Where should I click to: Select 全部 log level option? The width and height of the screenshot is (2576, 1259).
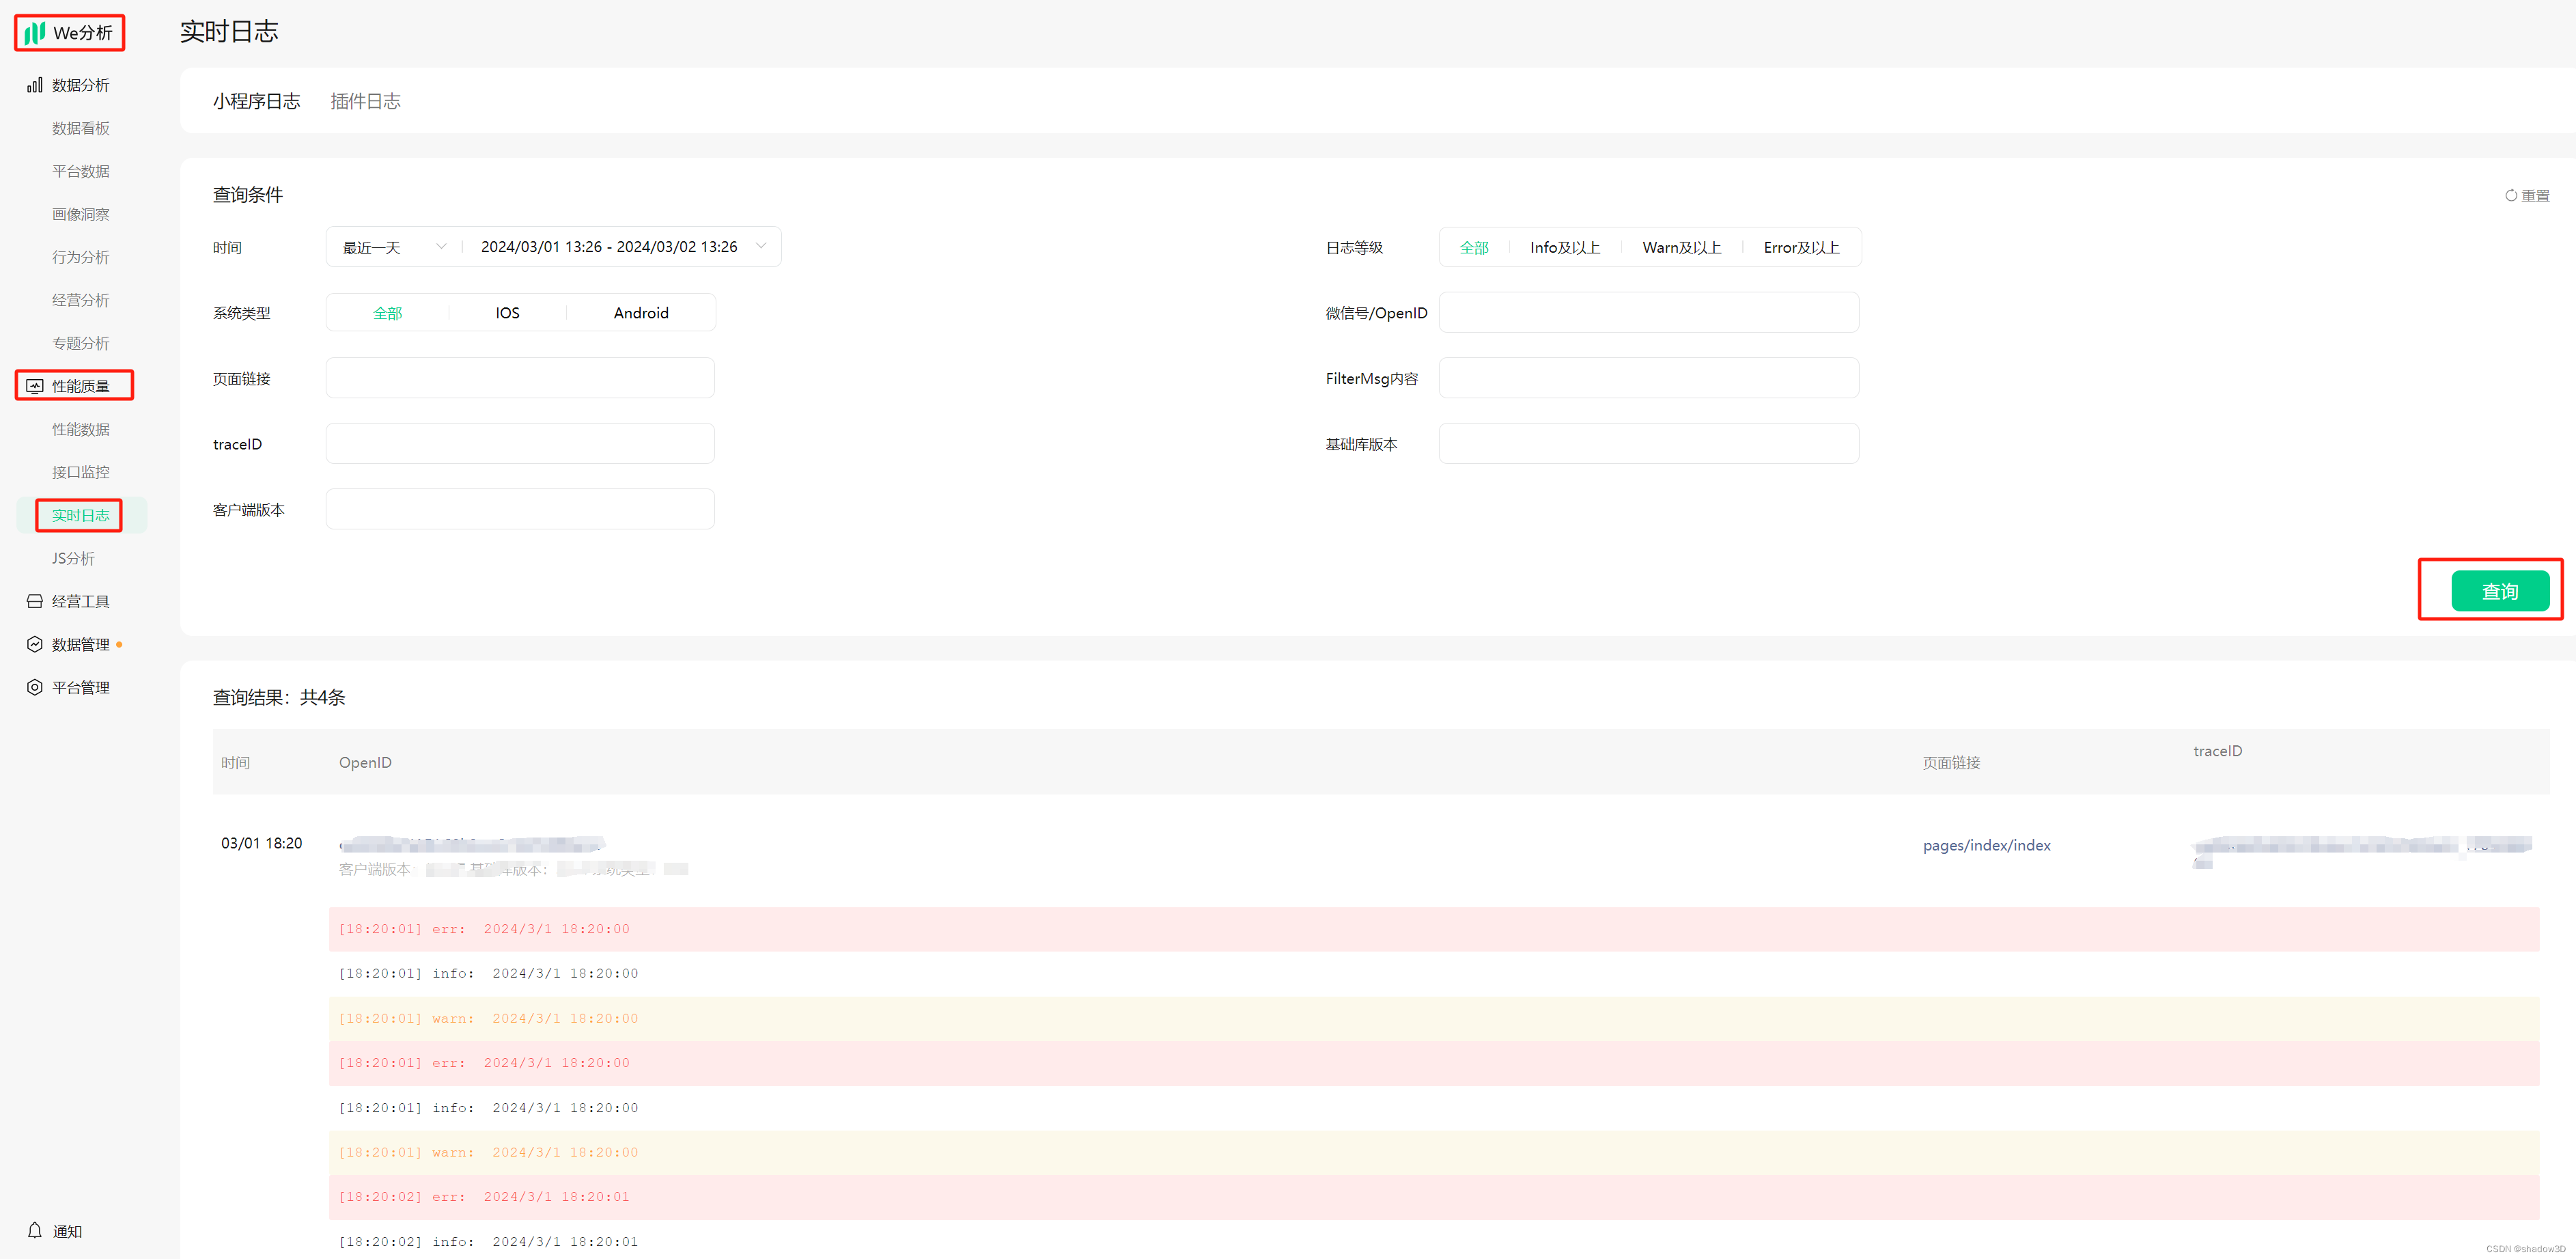1474,247
